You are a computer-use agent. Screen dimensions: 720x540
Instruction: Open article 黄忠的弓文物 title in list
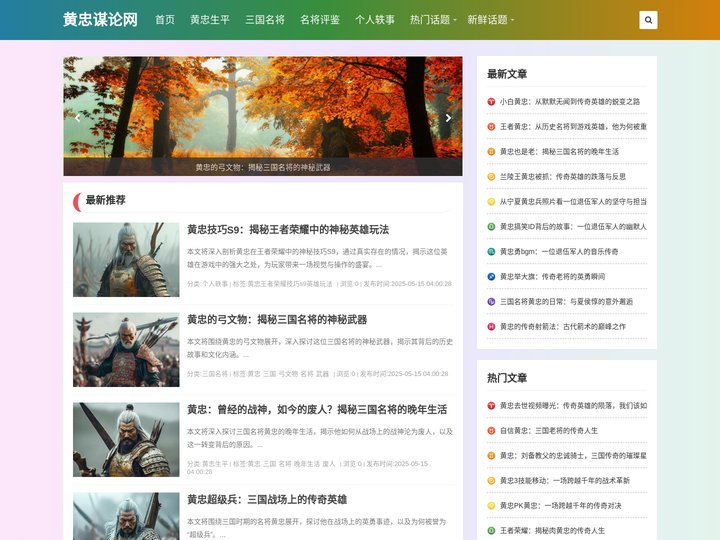click(x=277, y=320)
